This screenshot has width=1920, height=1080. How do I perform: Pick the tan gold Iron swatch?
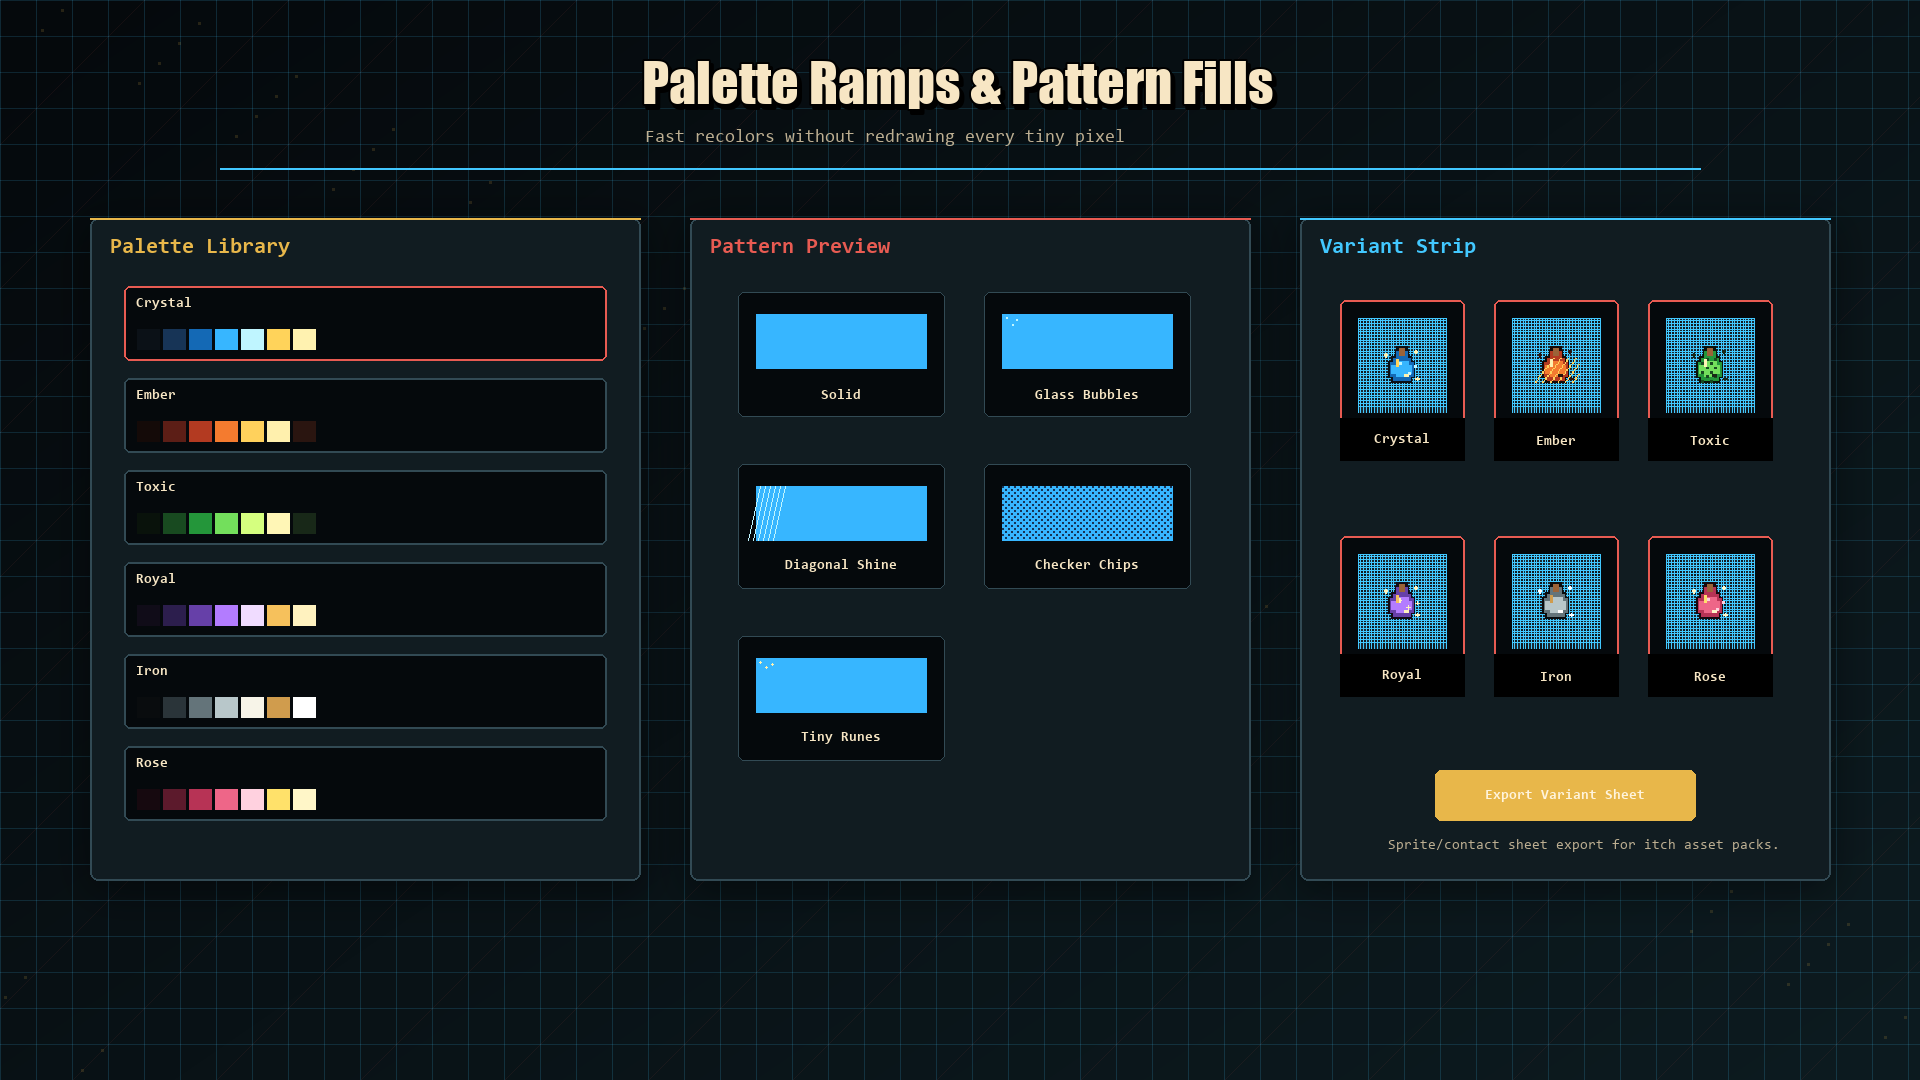pos(278,708)
